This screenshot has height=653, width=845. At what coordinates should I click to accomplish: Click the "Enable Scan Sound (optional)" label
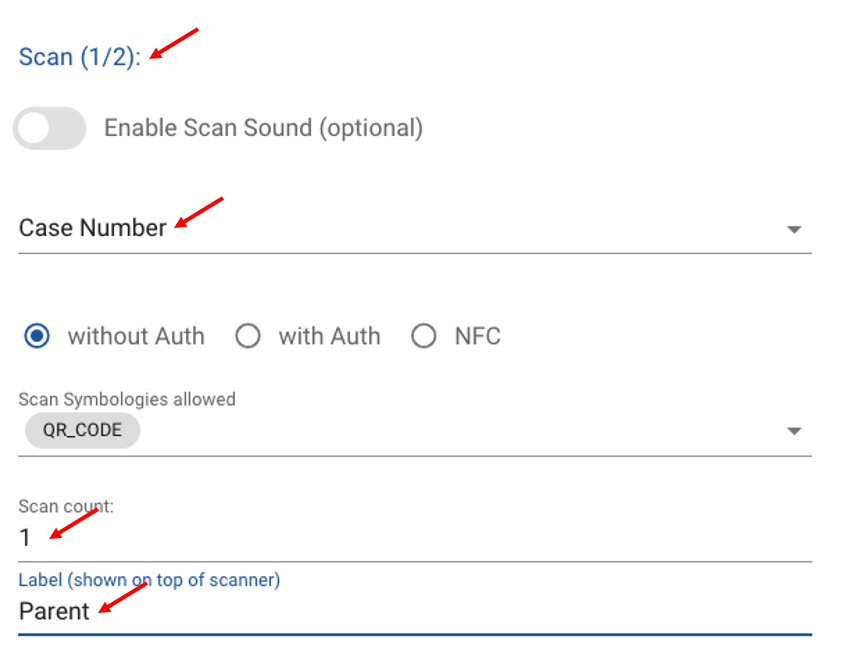tap(263, 128)
